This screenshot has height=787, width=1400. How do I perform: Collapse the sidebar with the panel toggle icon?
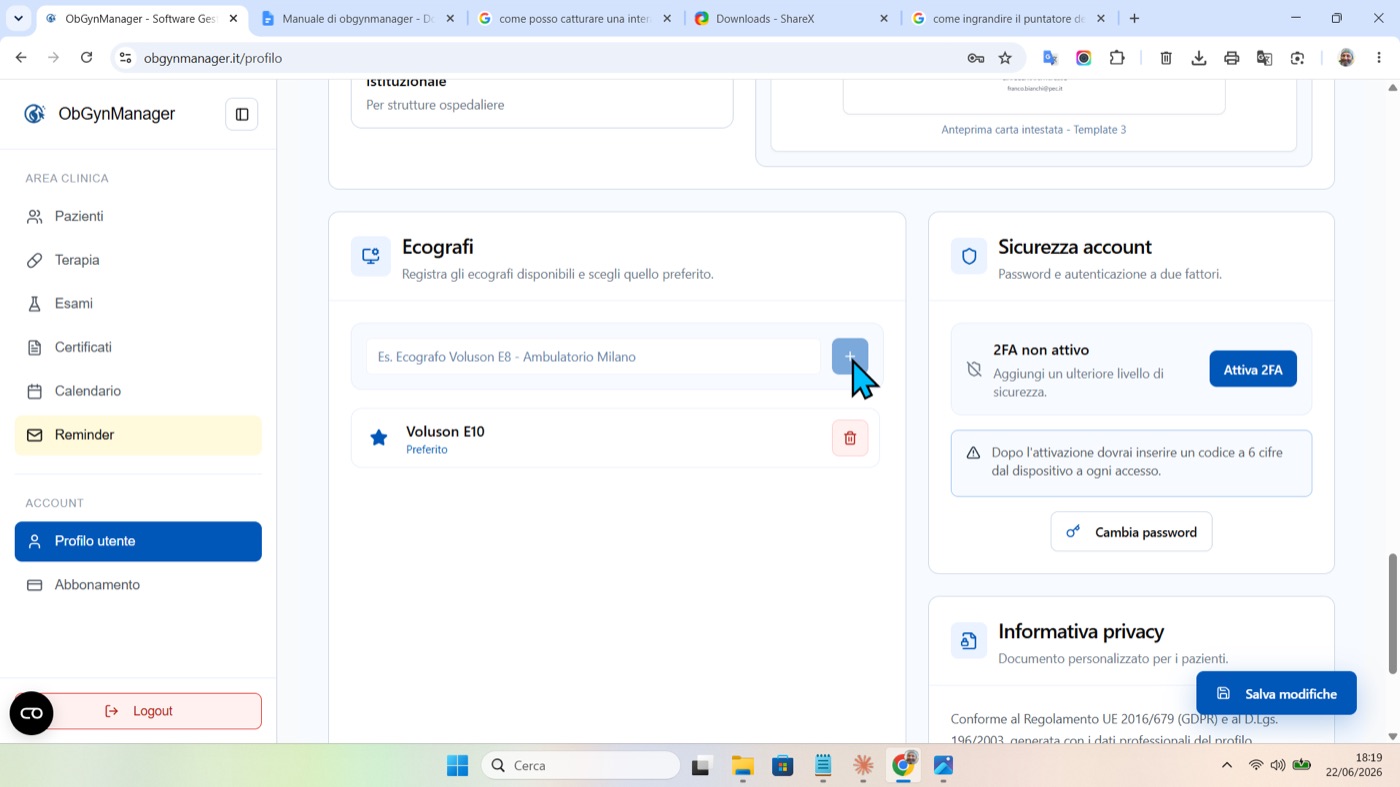click(242, 114)
